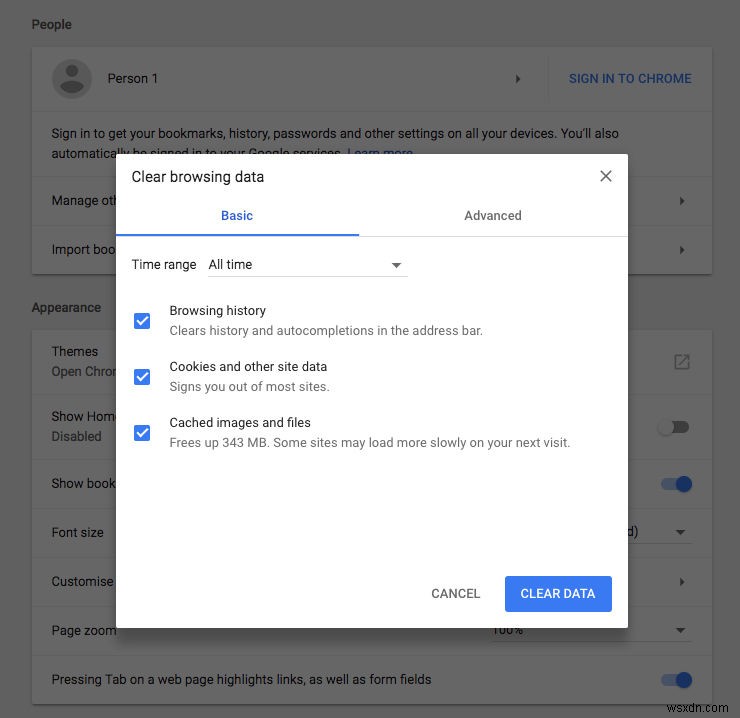
Task: Expand the Manage other people row arrow
Action: pyautogui.click(x=682, y=201)
